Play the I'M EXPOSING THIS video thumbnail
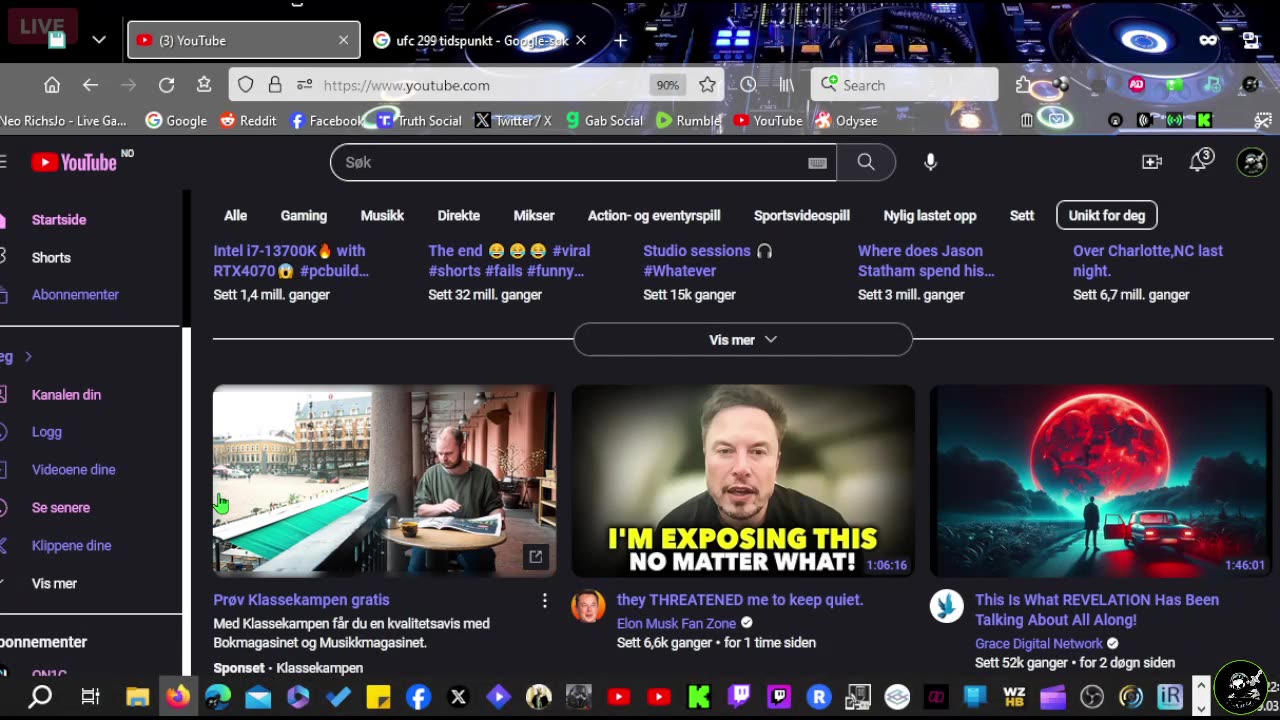1280x720 pixels. pos(742,481)
